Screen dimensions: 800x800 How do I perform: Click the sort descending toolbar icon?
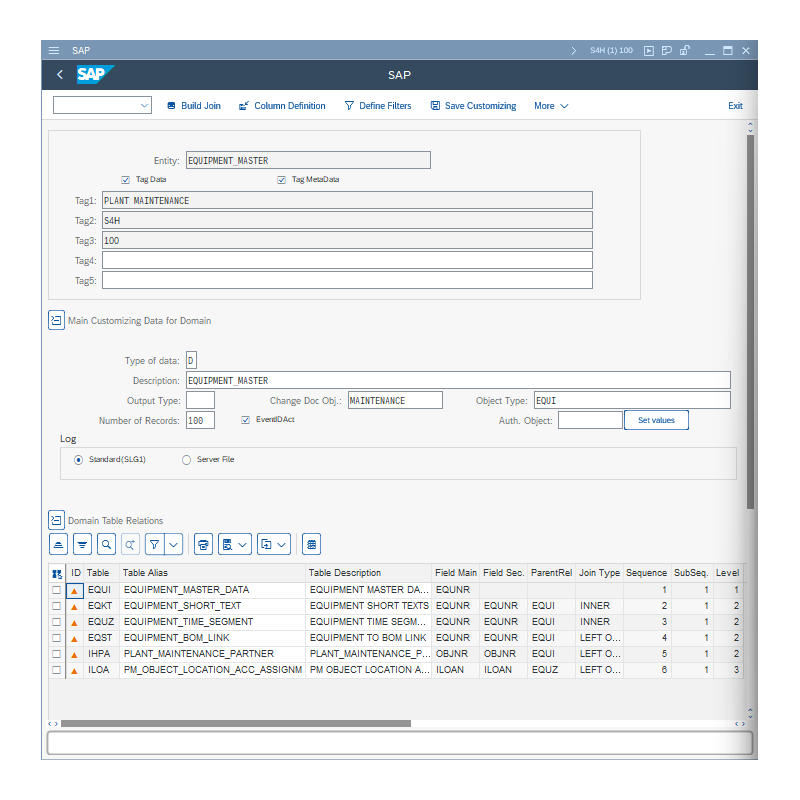(x=82, y=544)
